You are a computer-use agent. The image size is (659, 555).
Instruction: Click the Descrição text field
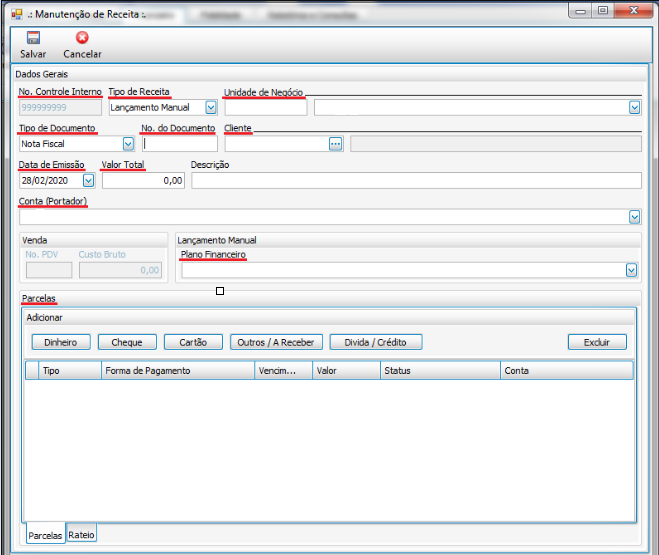(416, 181)
